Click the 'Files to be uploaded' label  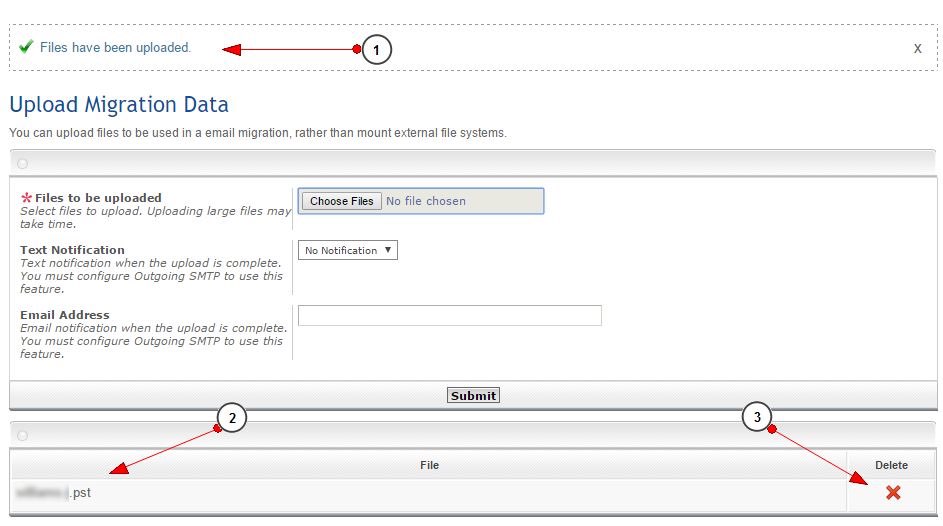click(98, 198)
